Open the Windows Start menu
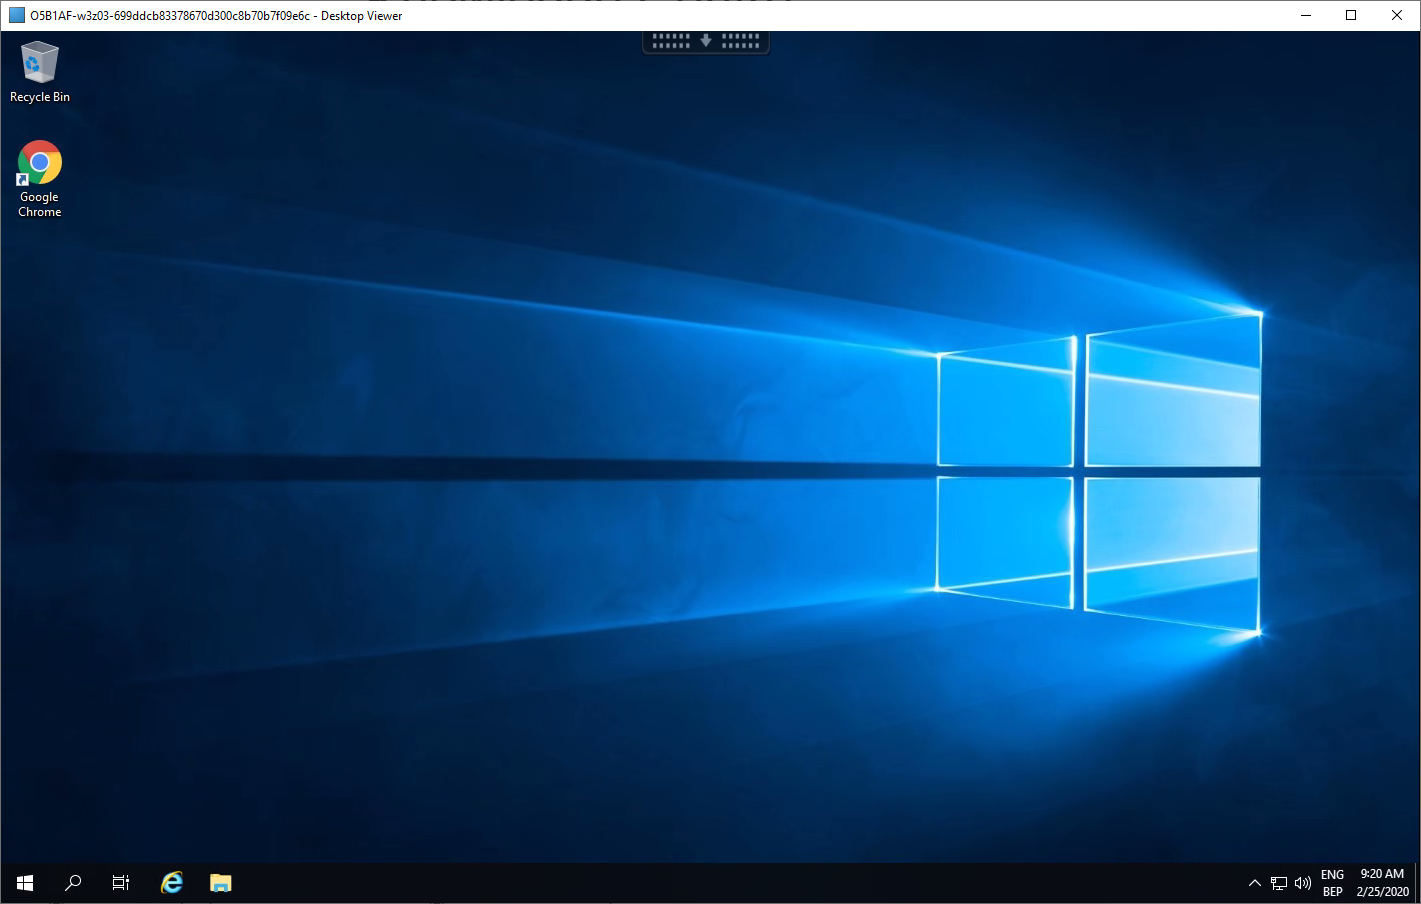Screen dimensions: 1421x904 pos(25,883)
